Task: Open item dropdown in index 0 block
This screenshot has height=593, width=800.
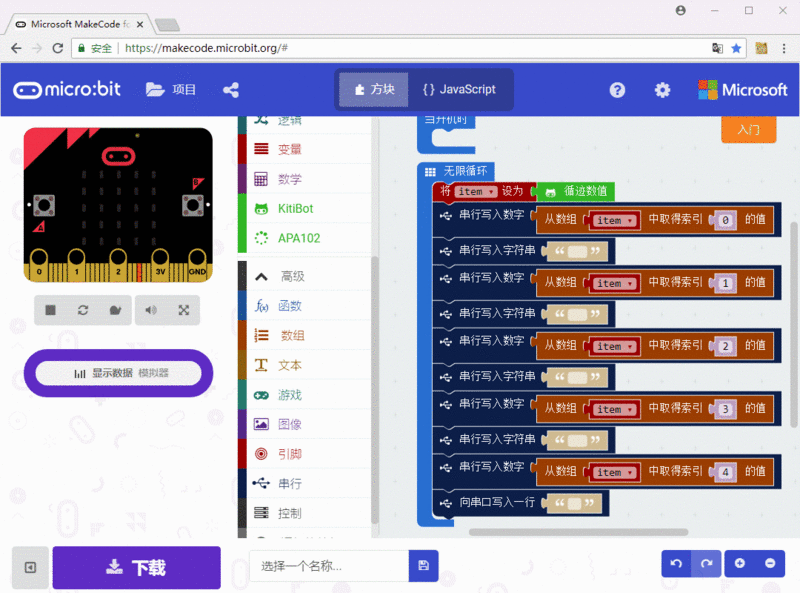Action: pyautogui.click(x=616, y=220)
